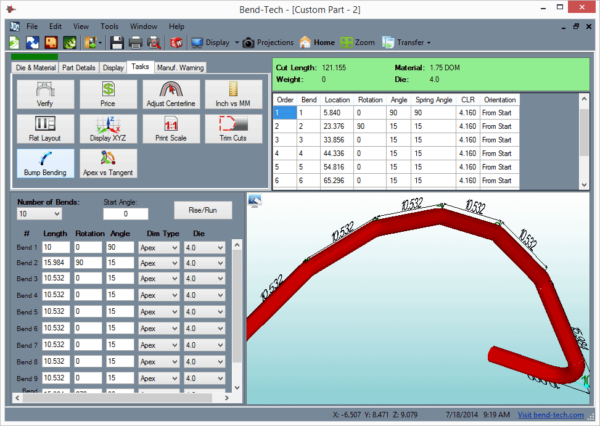Switch to the Die & Material tab
Viewport: 600px width, 426px height.
(x=35, y=67)
